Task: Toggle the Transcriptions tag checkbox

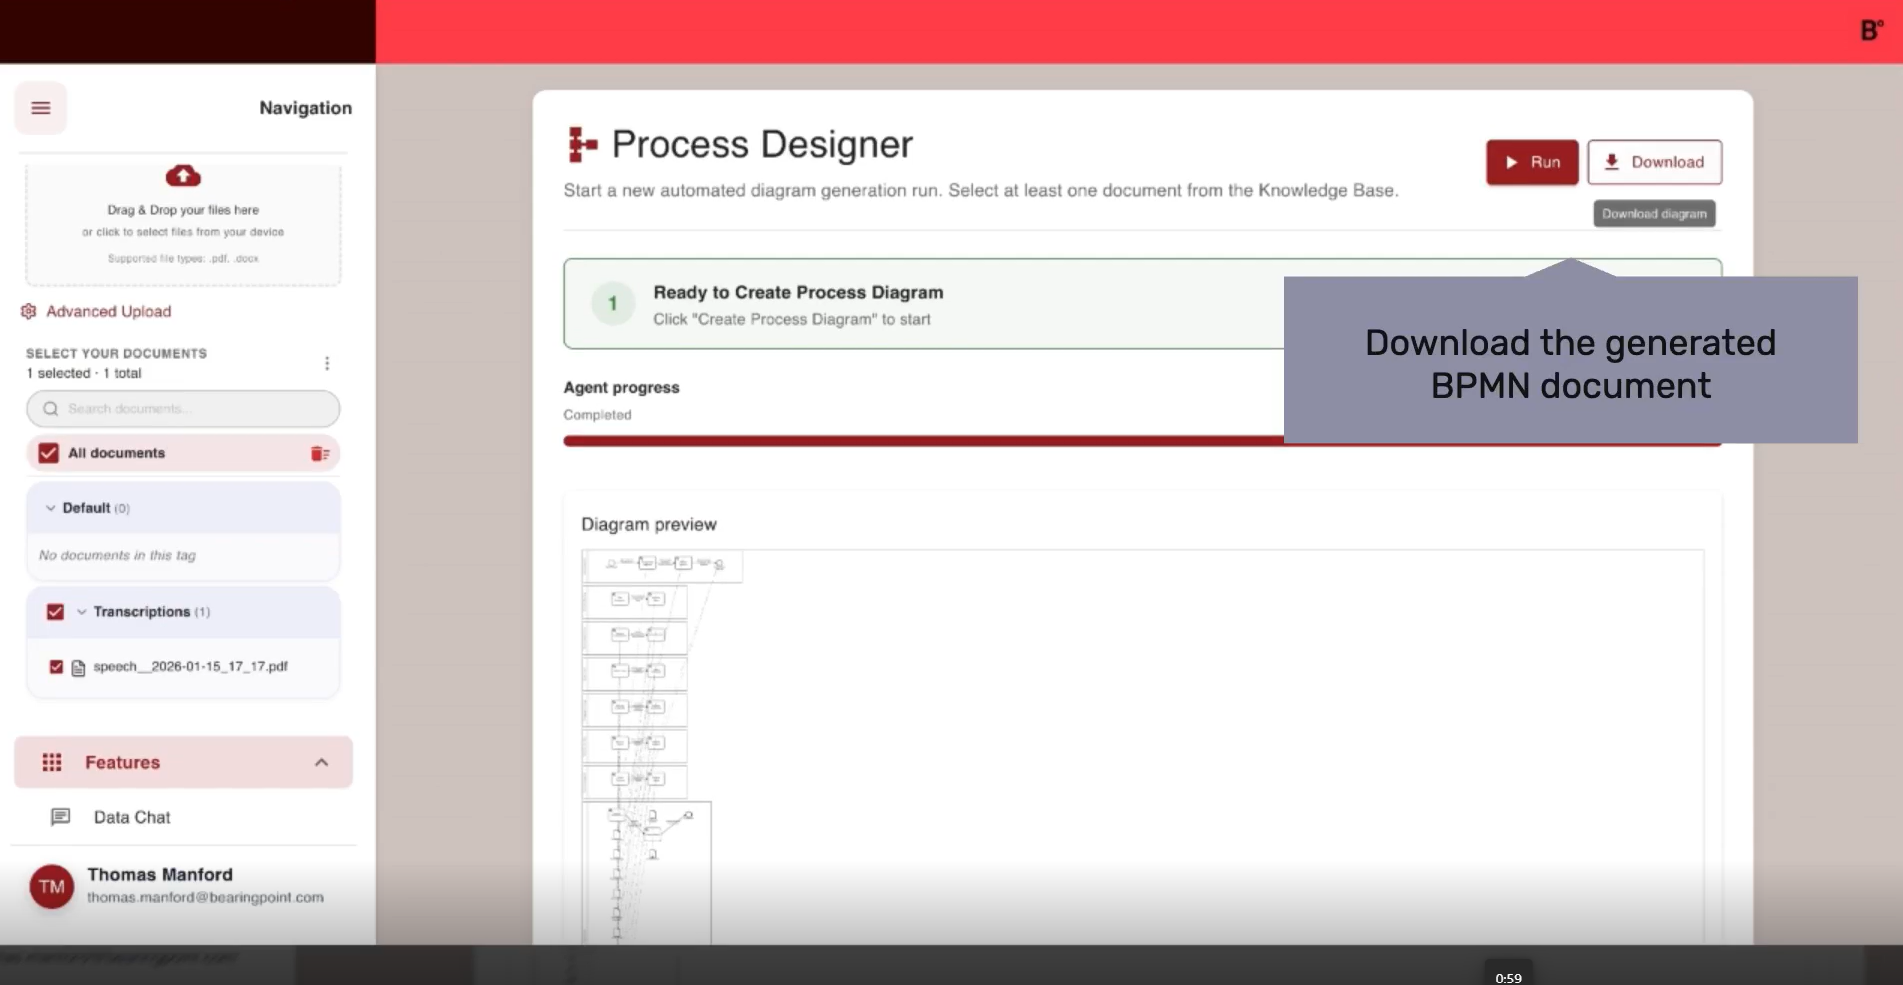Action: click(56, 612)
